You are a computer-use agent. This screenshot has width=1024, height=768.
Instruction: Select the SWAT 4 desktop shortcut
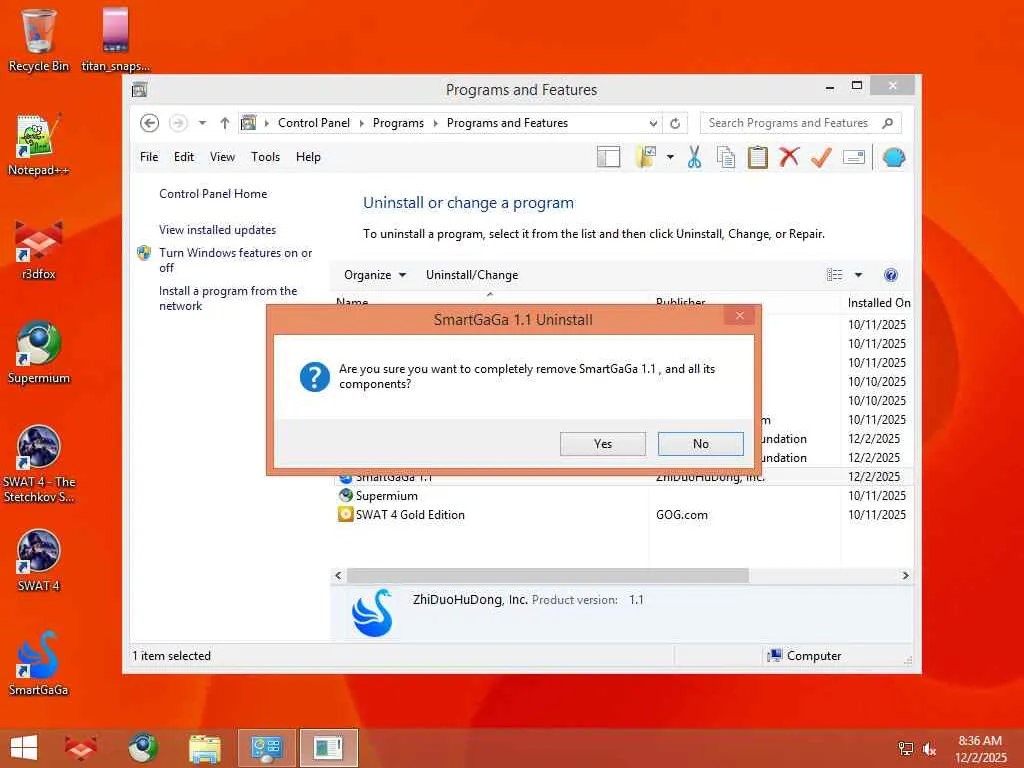point(39,560)
